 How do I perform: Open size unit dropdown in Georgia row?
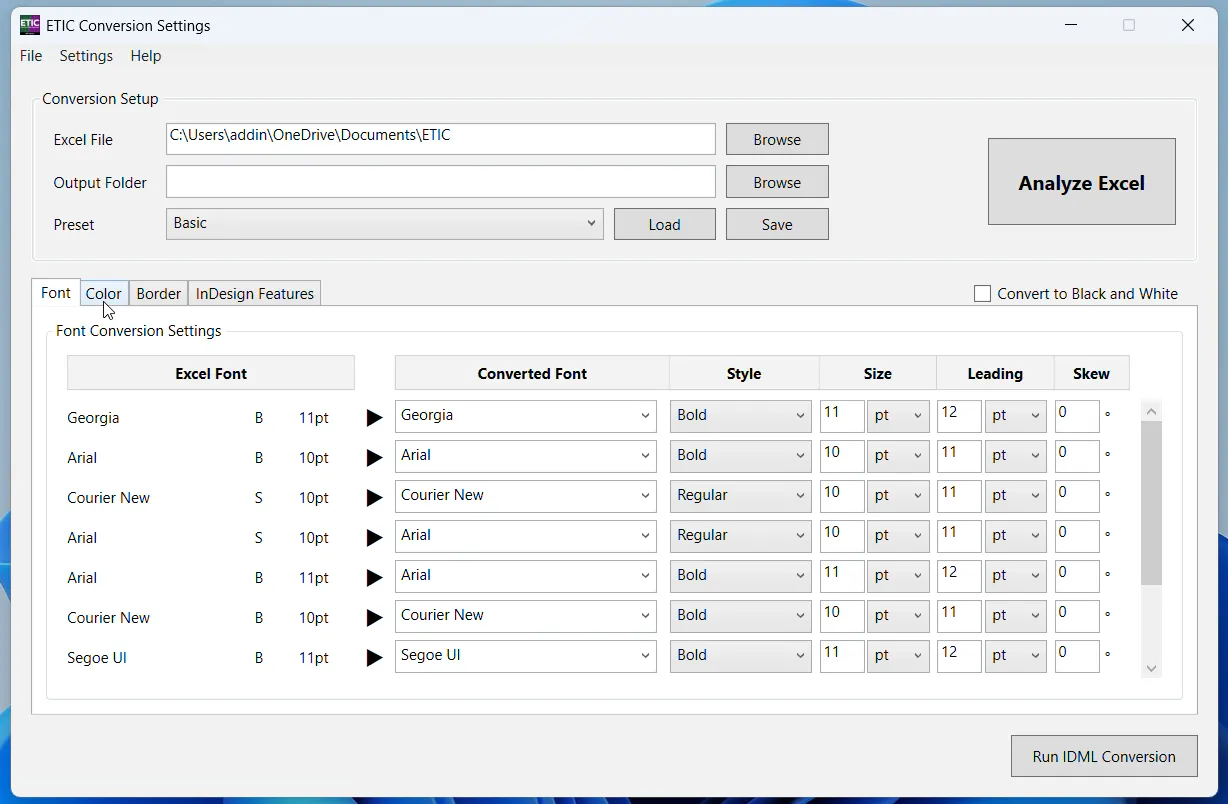(898, 416)
